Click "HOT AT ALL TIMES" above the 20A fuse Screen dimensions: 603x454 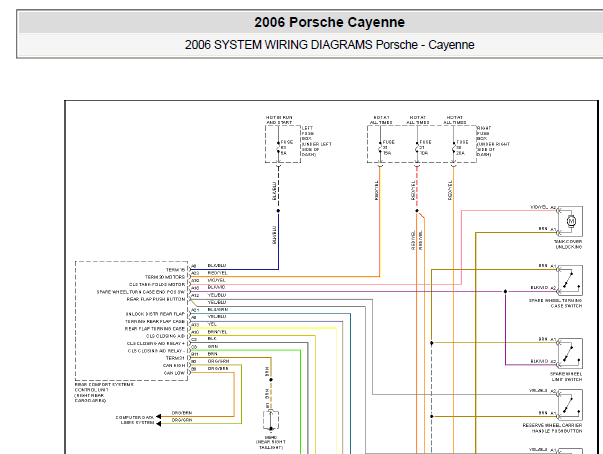pyautogui.click(x=455, y=120)
